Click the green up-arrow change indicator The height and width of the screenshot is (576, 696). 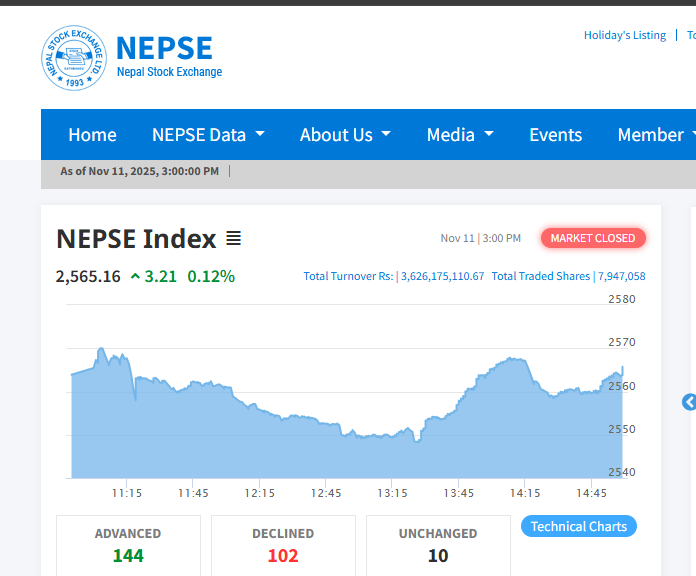point(136,276)
